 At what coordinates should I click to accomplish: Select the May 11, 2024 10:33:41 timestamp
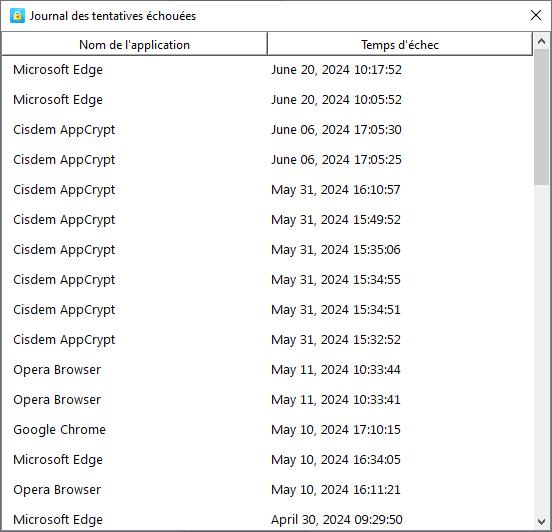[x=335, y=400]
